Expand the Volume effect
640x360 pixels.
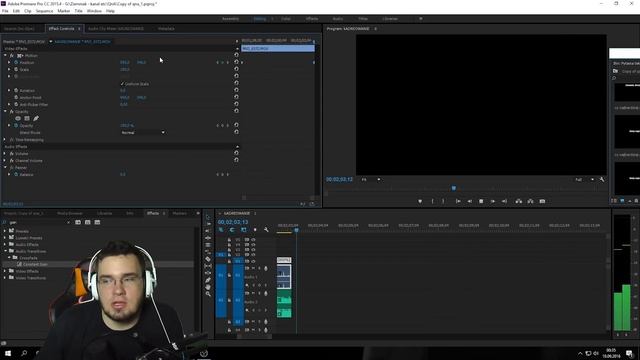(5, 153)
